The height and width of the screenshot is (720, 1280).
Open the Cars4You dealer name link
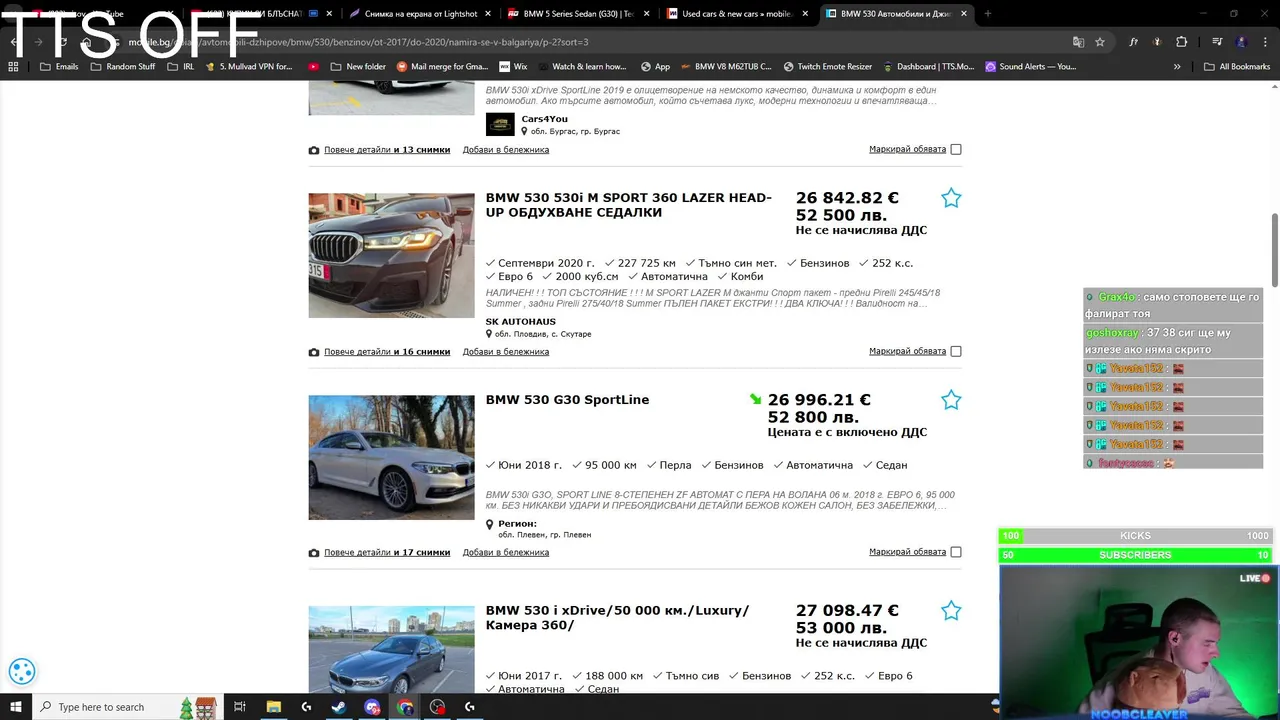pos(544,119)
